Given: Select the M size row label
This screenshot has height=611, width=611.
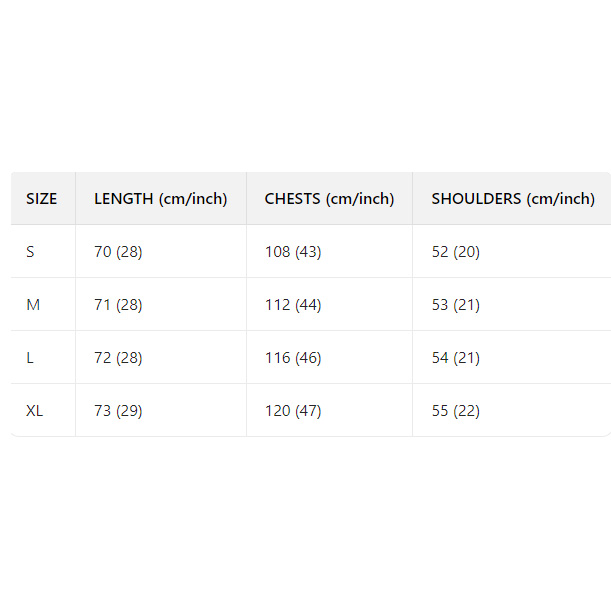Looking at the screenshot, I should point(33,305).
